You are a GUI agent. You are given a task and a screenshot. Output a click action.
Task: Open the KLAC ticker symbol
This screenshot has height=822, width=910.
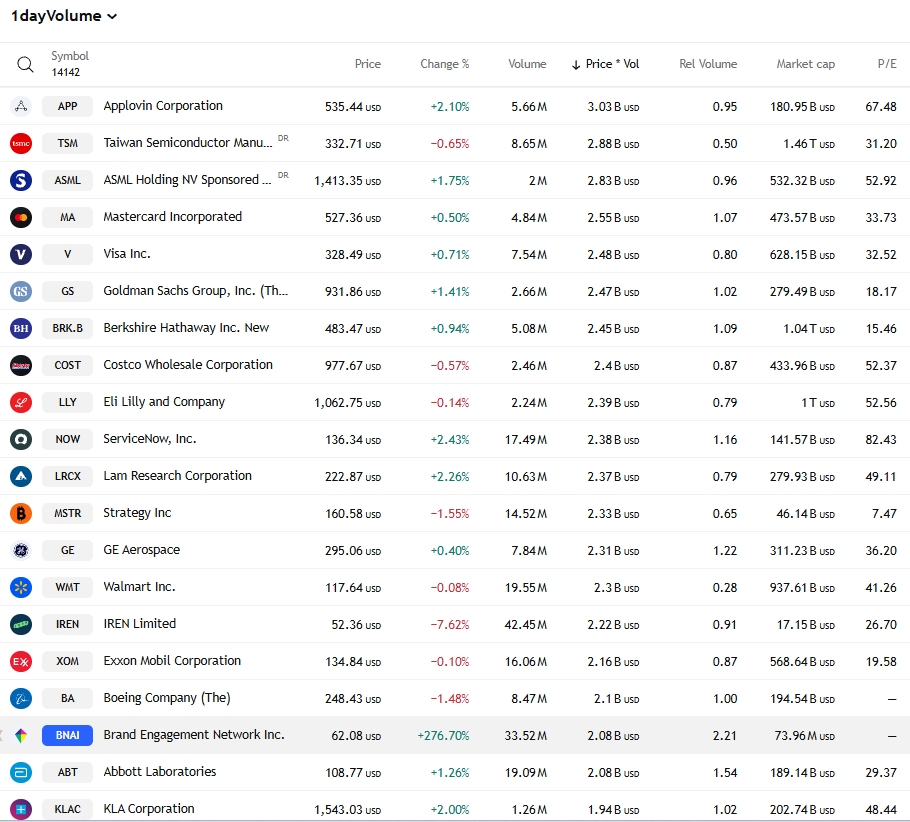[x=67, y=809]
